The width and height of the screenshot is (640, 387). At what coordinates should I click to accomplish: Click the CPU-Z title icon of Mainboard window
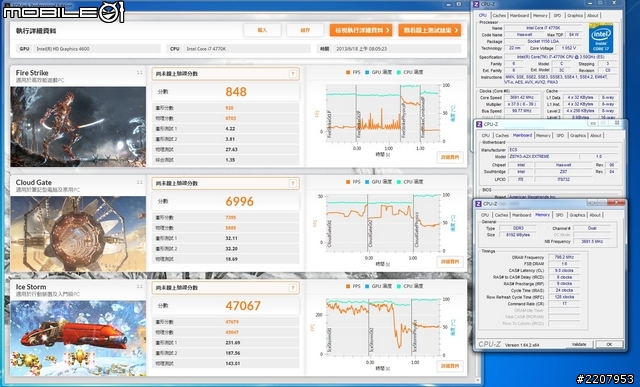point(478,124)
